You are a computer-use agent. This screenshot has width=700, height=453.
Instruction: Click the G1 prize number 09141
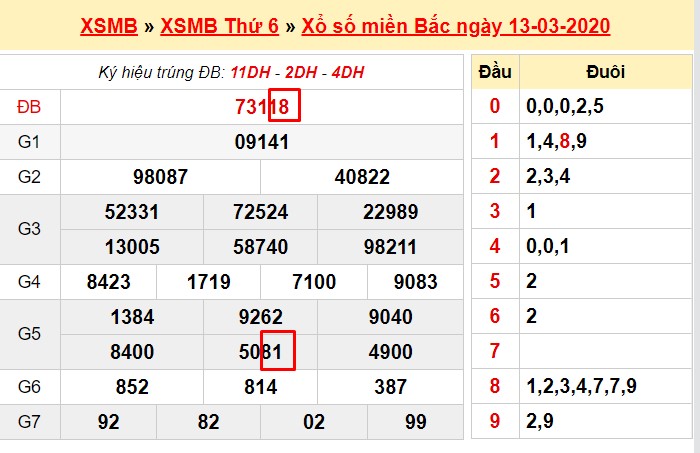262,142
